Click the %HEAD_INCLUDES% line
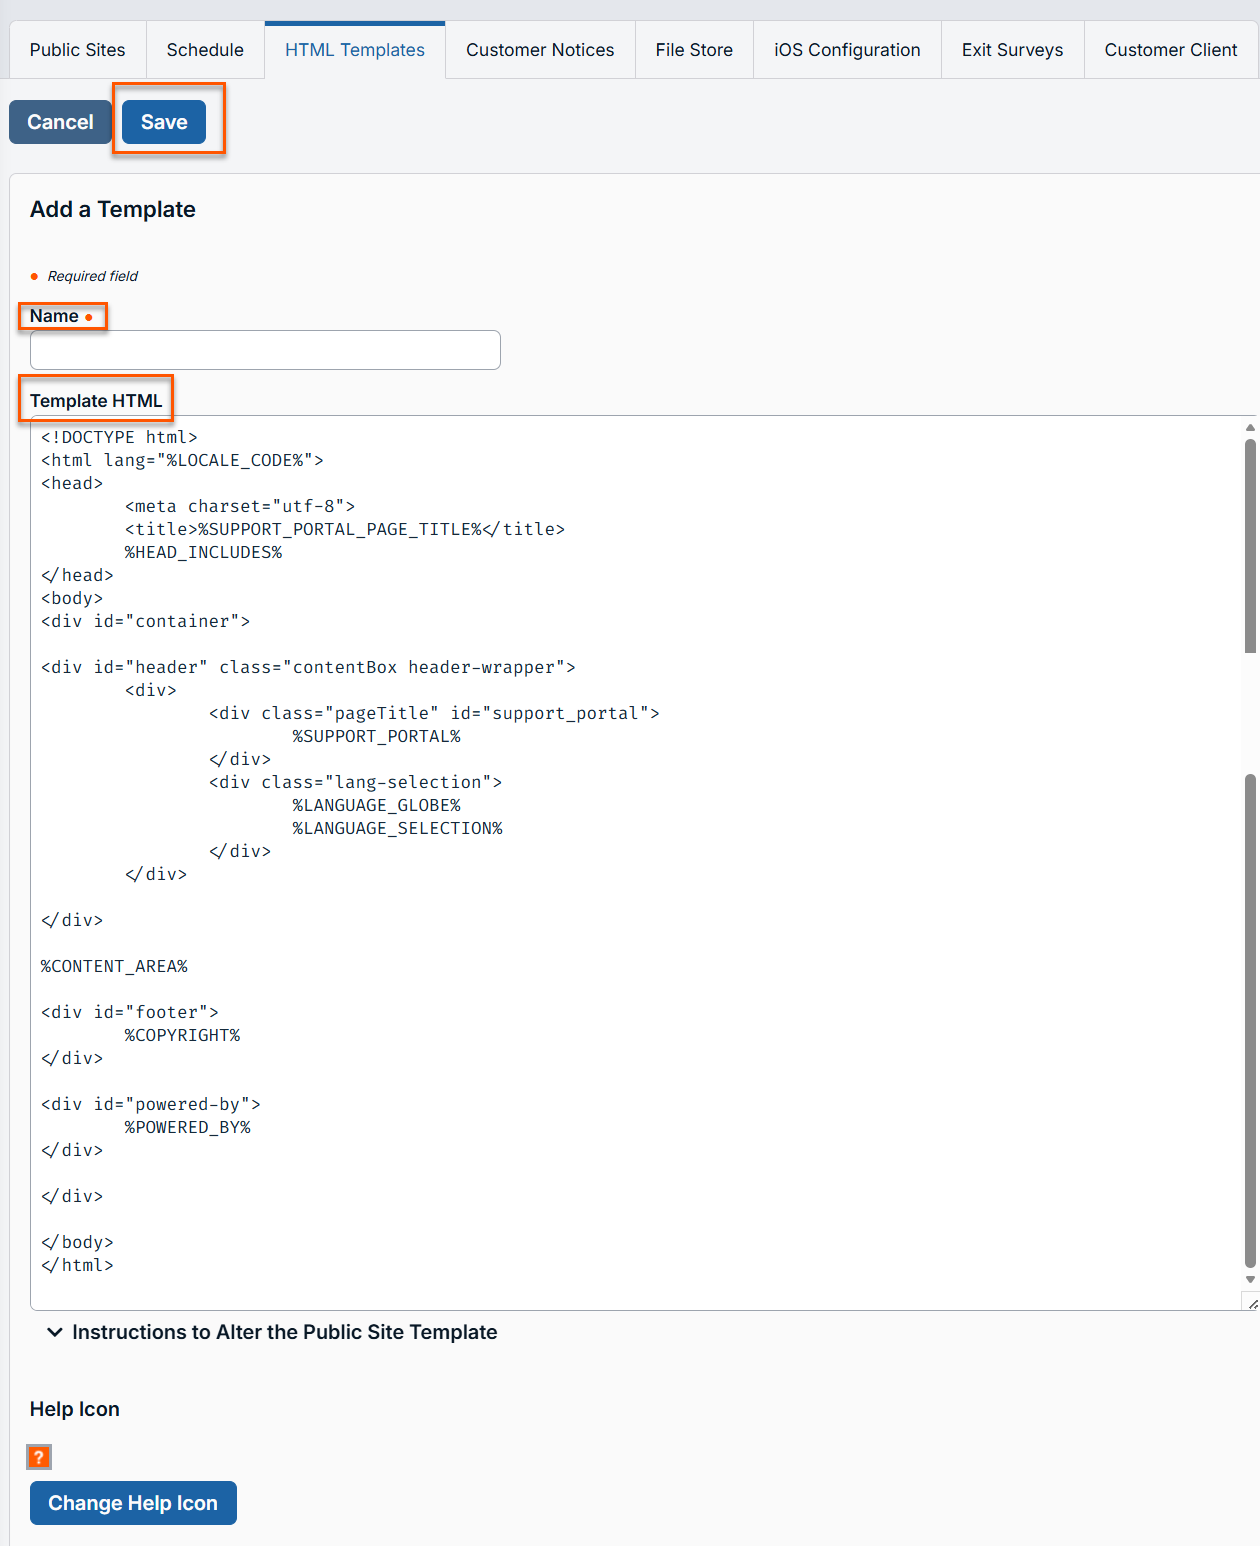The width and height of the screenshot is (1260, 1546). click(204, 552)
